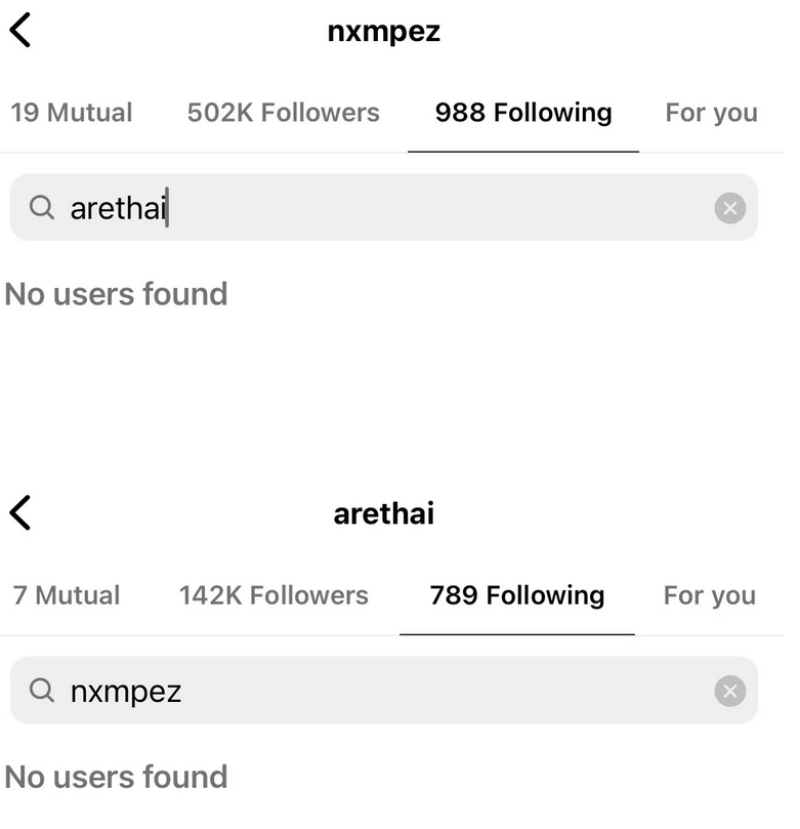Switch to the 142K Followers tab

pos(273,596)
